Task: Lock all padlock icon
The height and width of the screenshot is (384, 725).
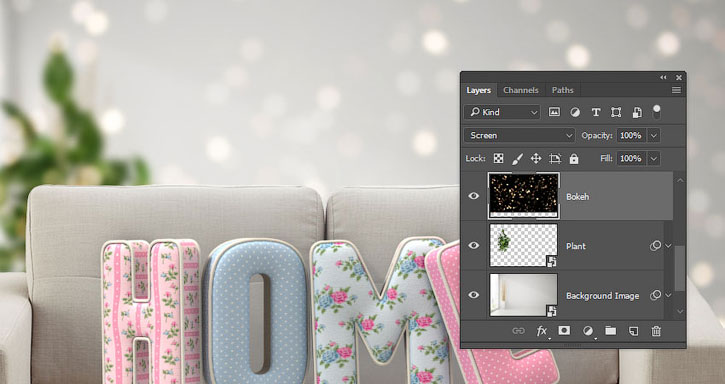Action: click(574, 159)
